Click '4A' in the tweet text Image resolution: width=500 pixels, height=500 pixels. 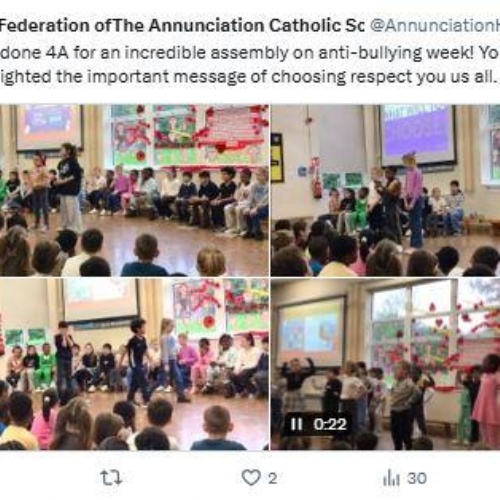coord(57,53)
